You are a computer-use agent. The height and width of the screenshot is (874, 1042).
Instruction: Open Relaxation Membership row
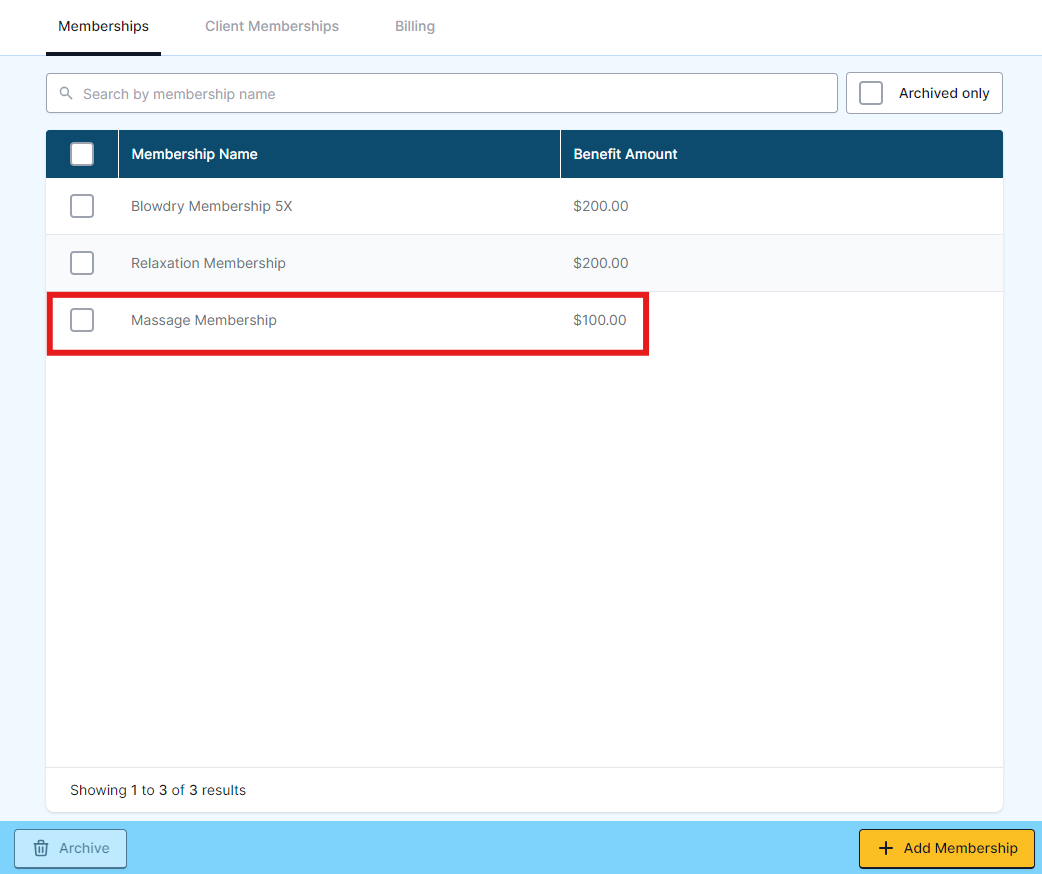524,263
